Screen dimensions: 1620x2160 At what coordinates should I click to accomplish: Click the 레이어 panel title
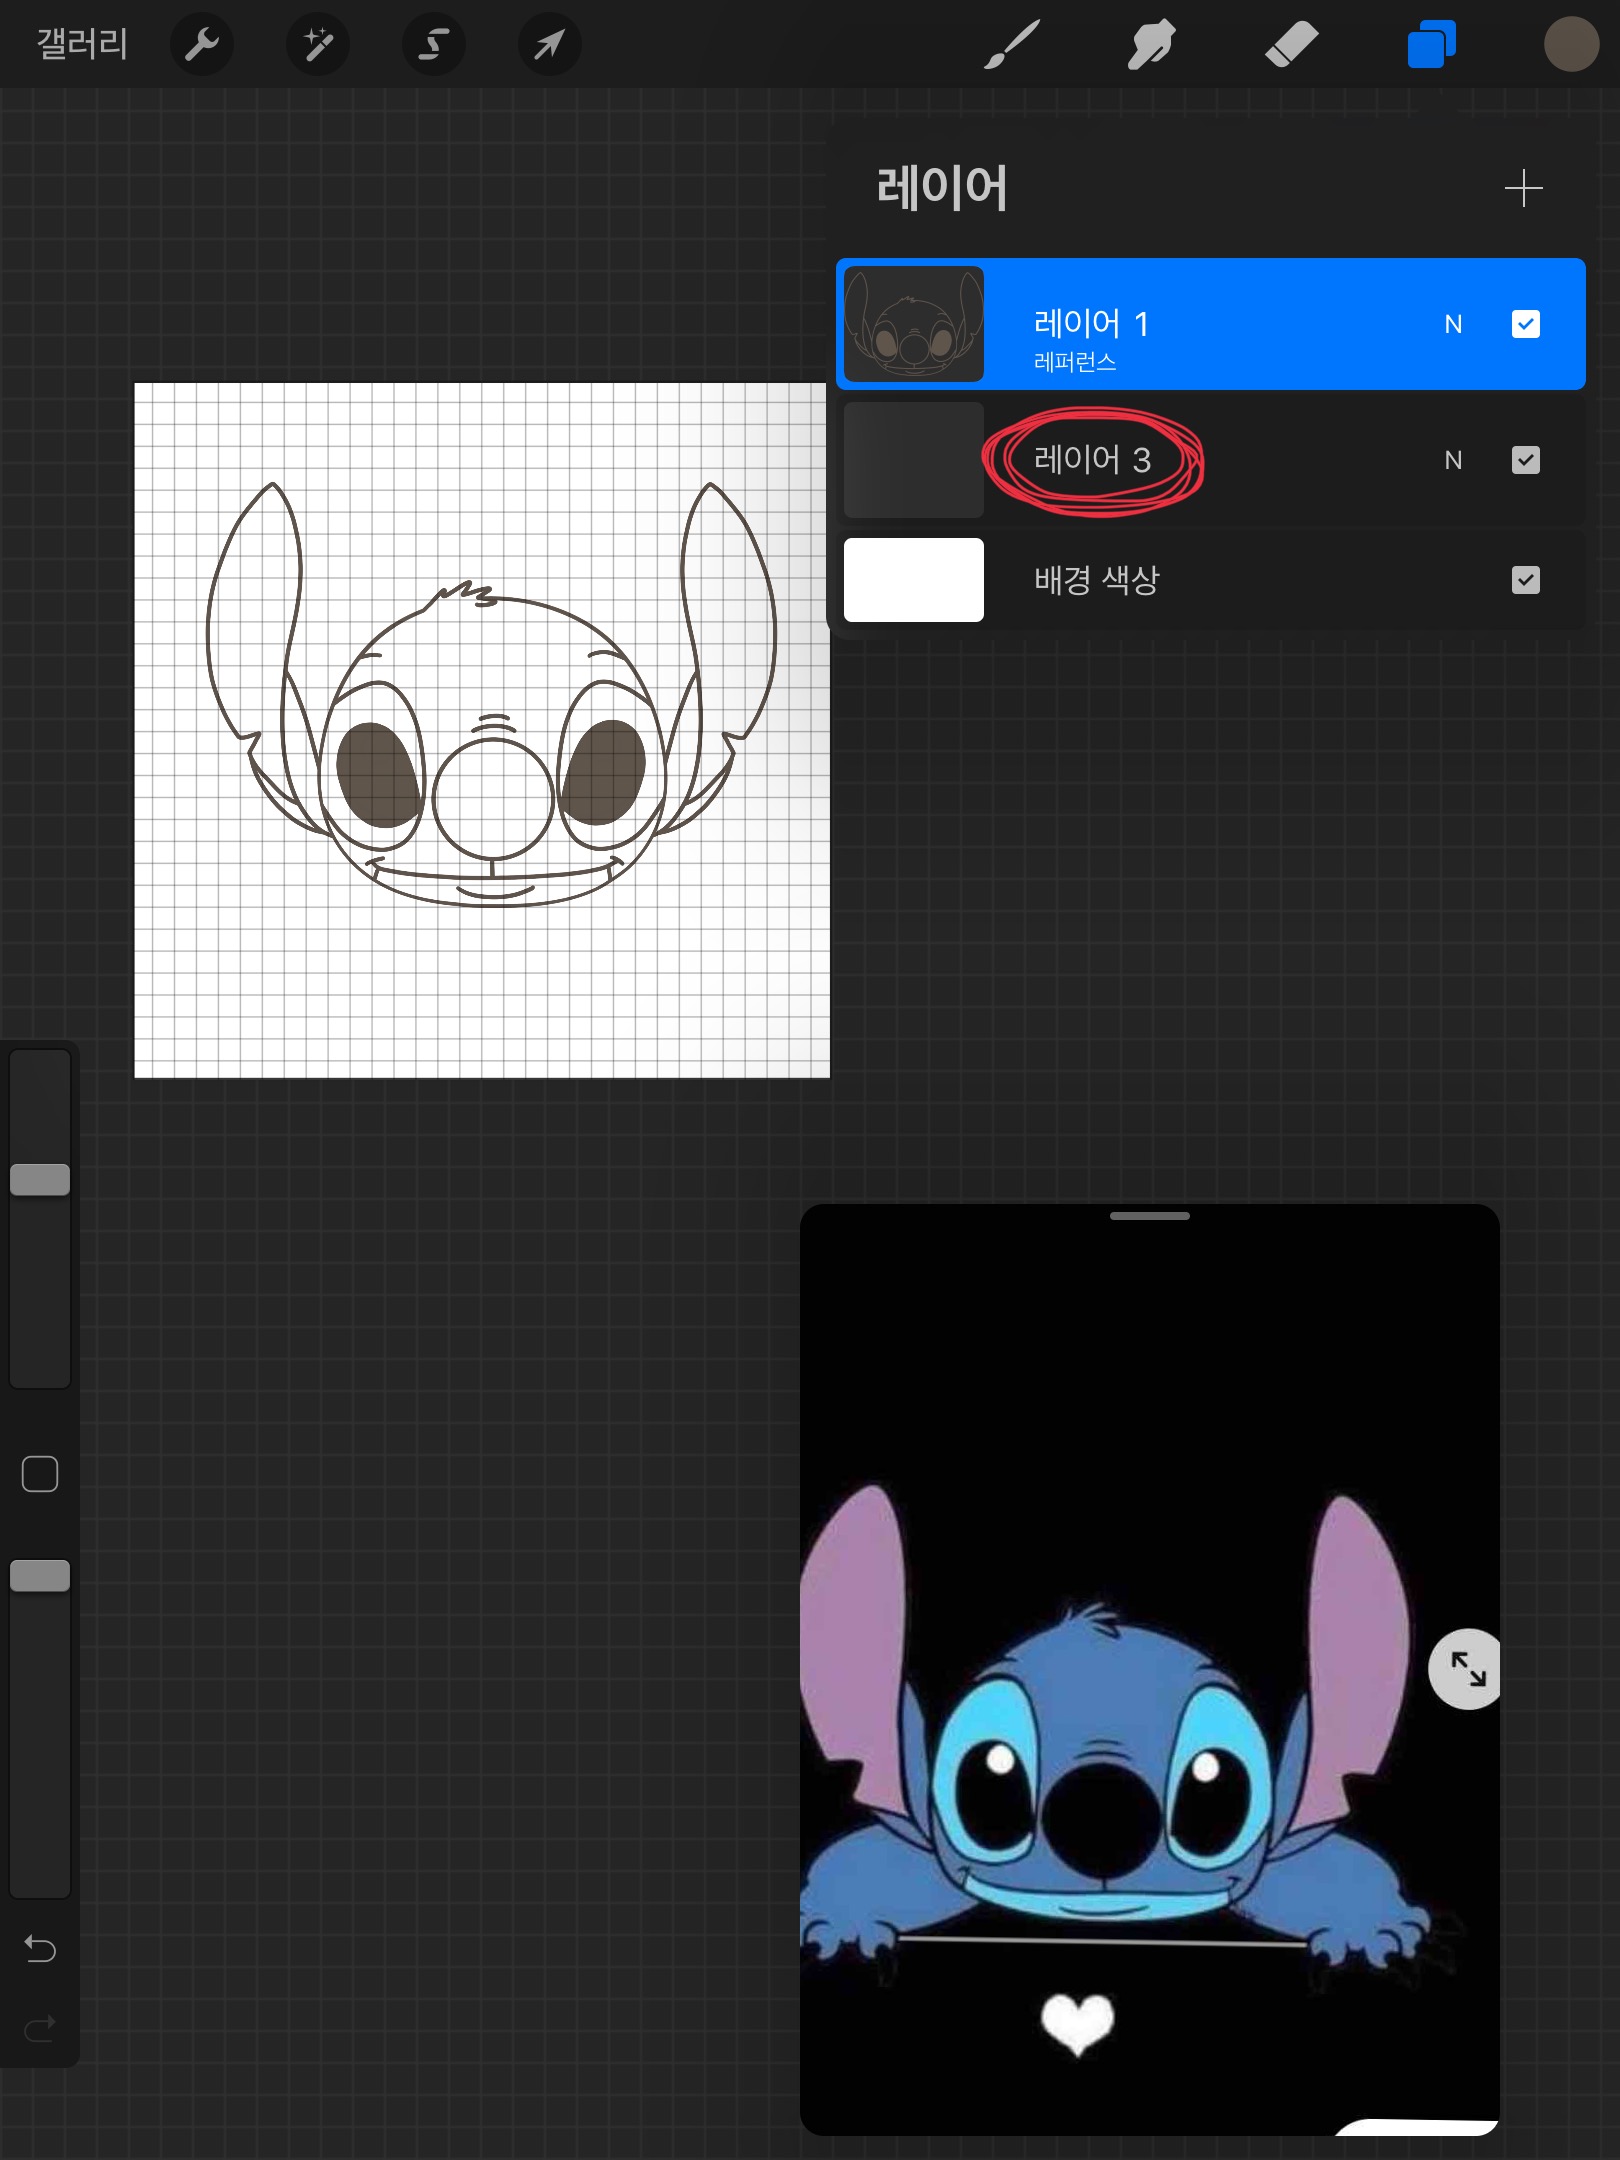[942, 188]
